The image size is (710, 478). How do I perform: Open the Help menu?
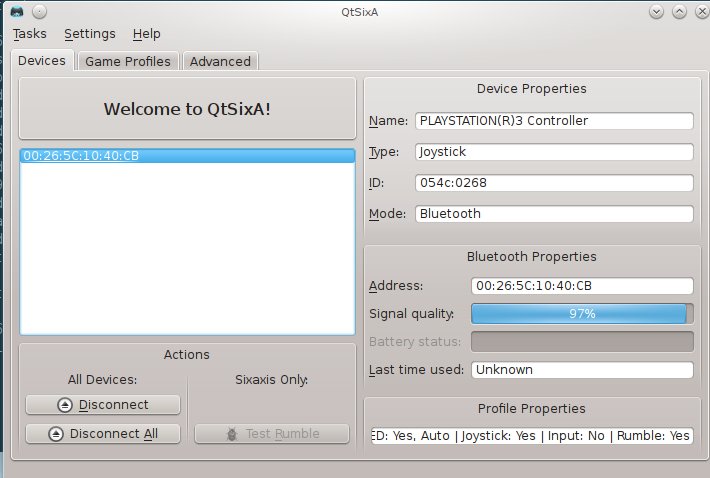(146, 34)
